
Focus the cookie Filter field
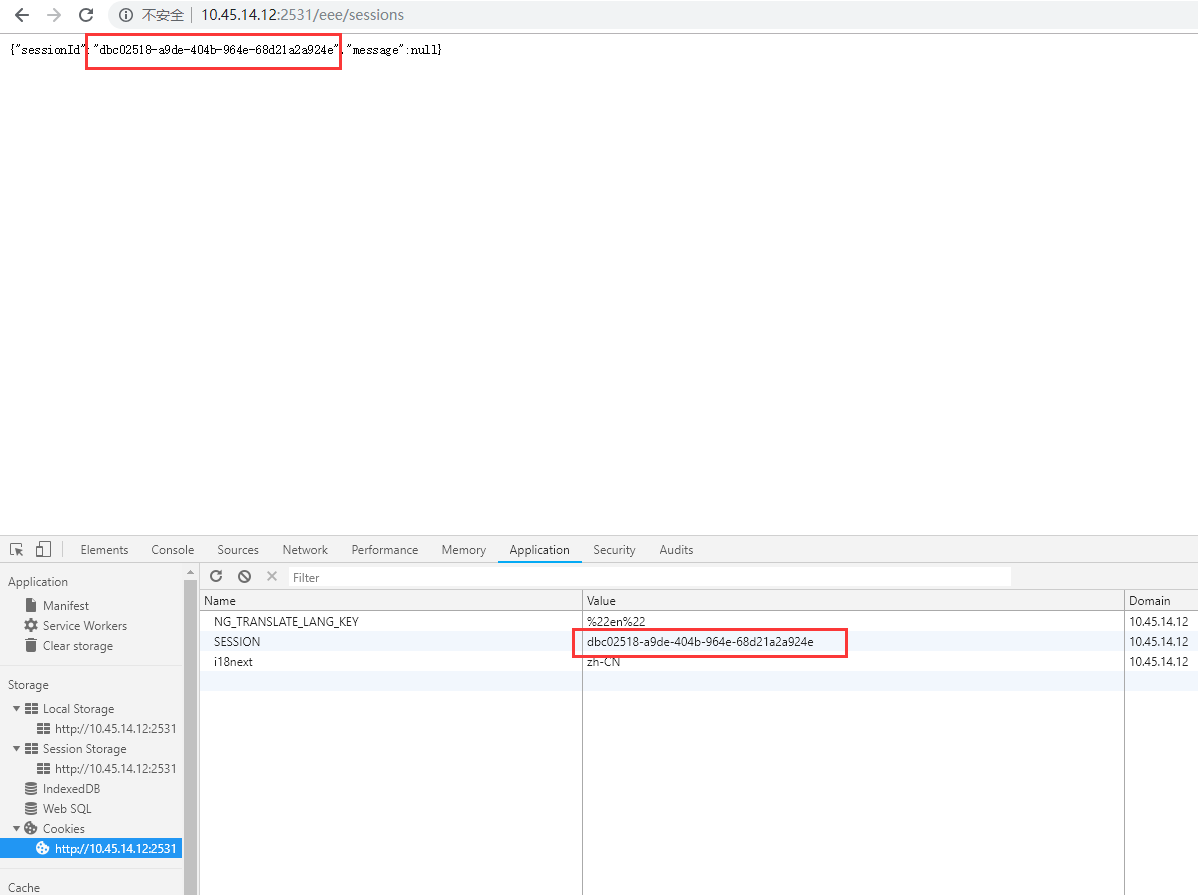[649, 577]
